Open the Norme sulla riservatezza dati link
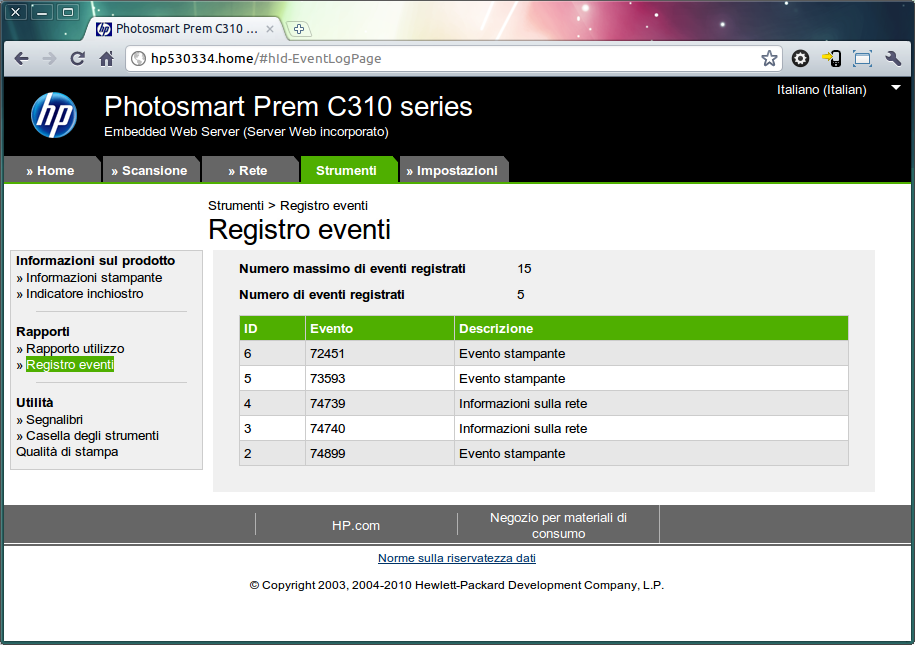The image size is (915, 645). (457, 558)
